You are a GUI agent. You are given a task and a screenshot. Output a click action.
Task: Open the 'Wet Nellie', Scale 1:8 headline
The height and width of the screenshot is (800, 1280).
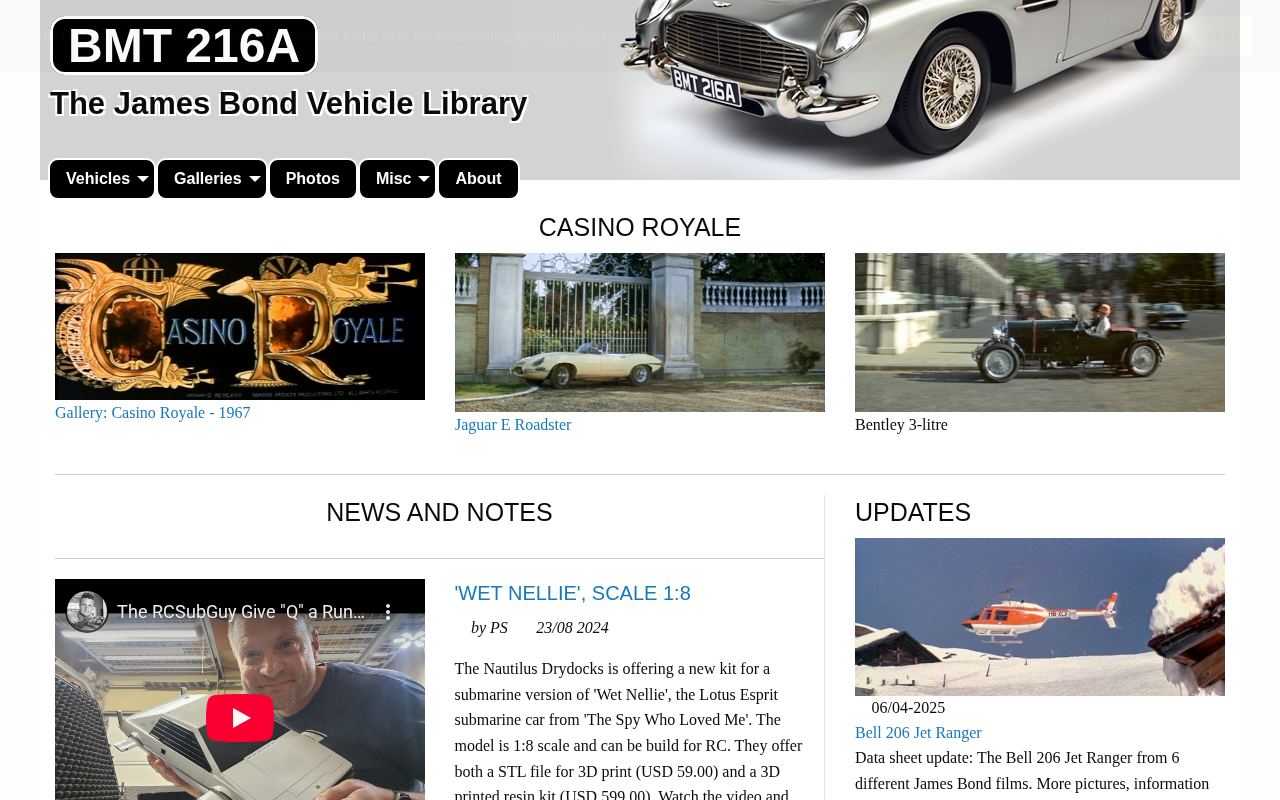tap(573, 593)
